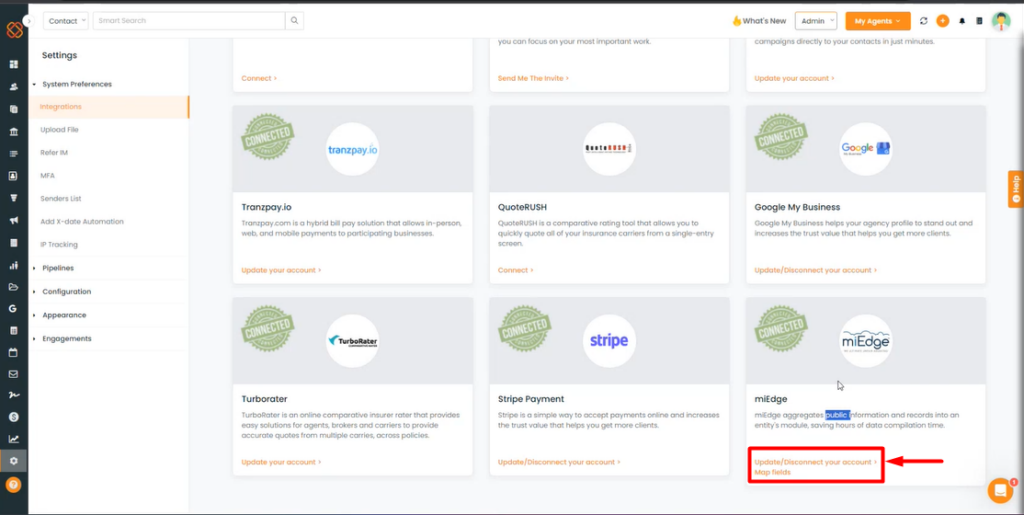The image size is (1024, 515).
Task: Click the orange app logo
Action: click(x=14, y=29)
